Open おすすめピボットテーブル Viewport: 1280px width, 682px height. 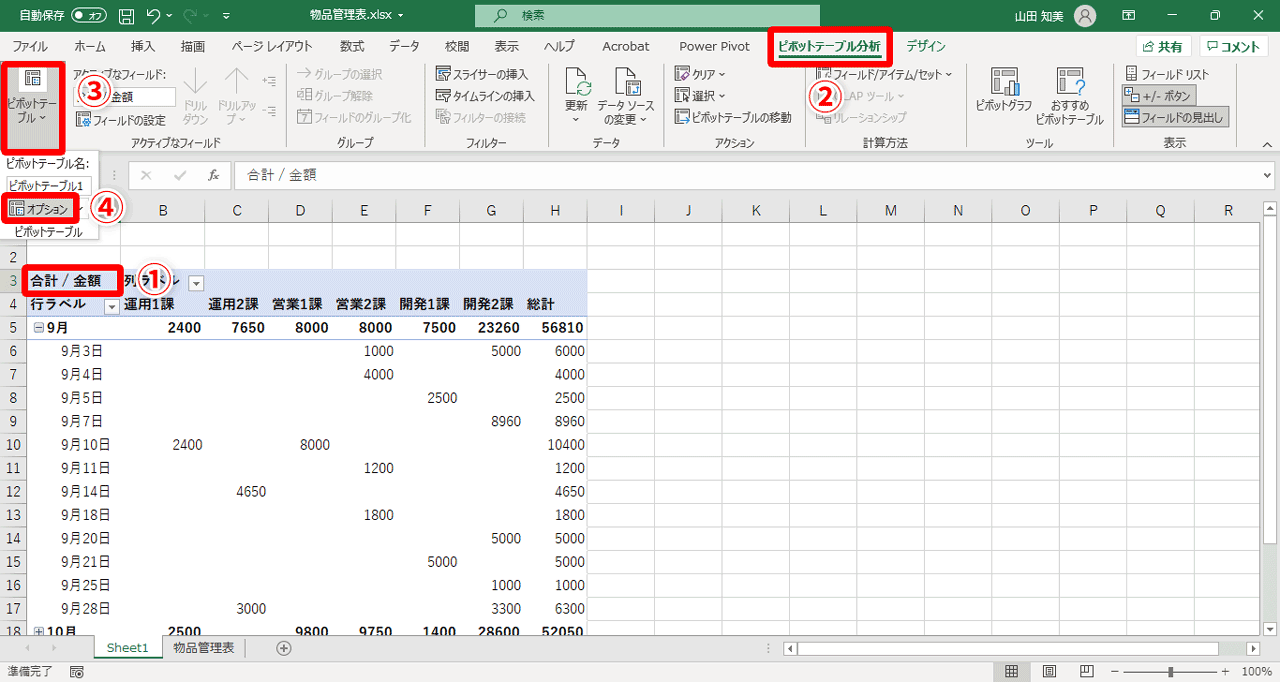(x=1069, y=96)
